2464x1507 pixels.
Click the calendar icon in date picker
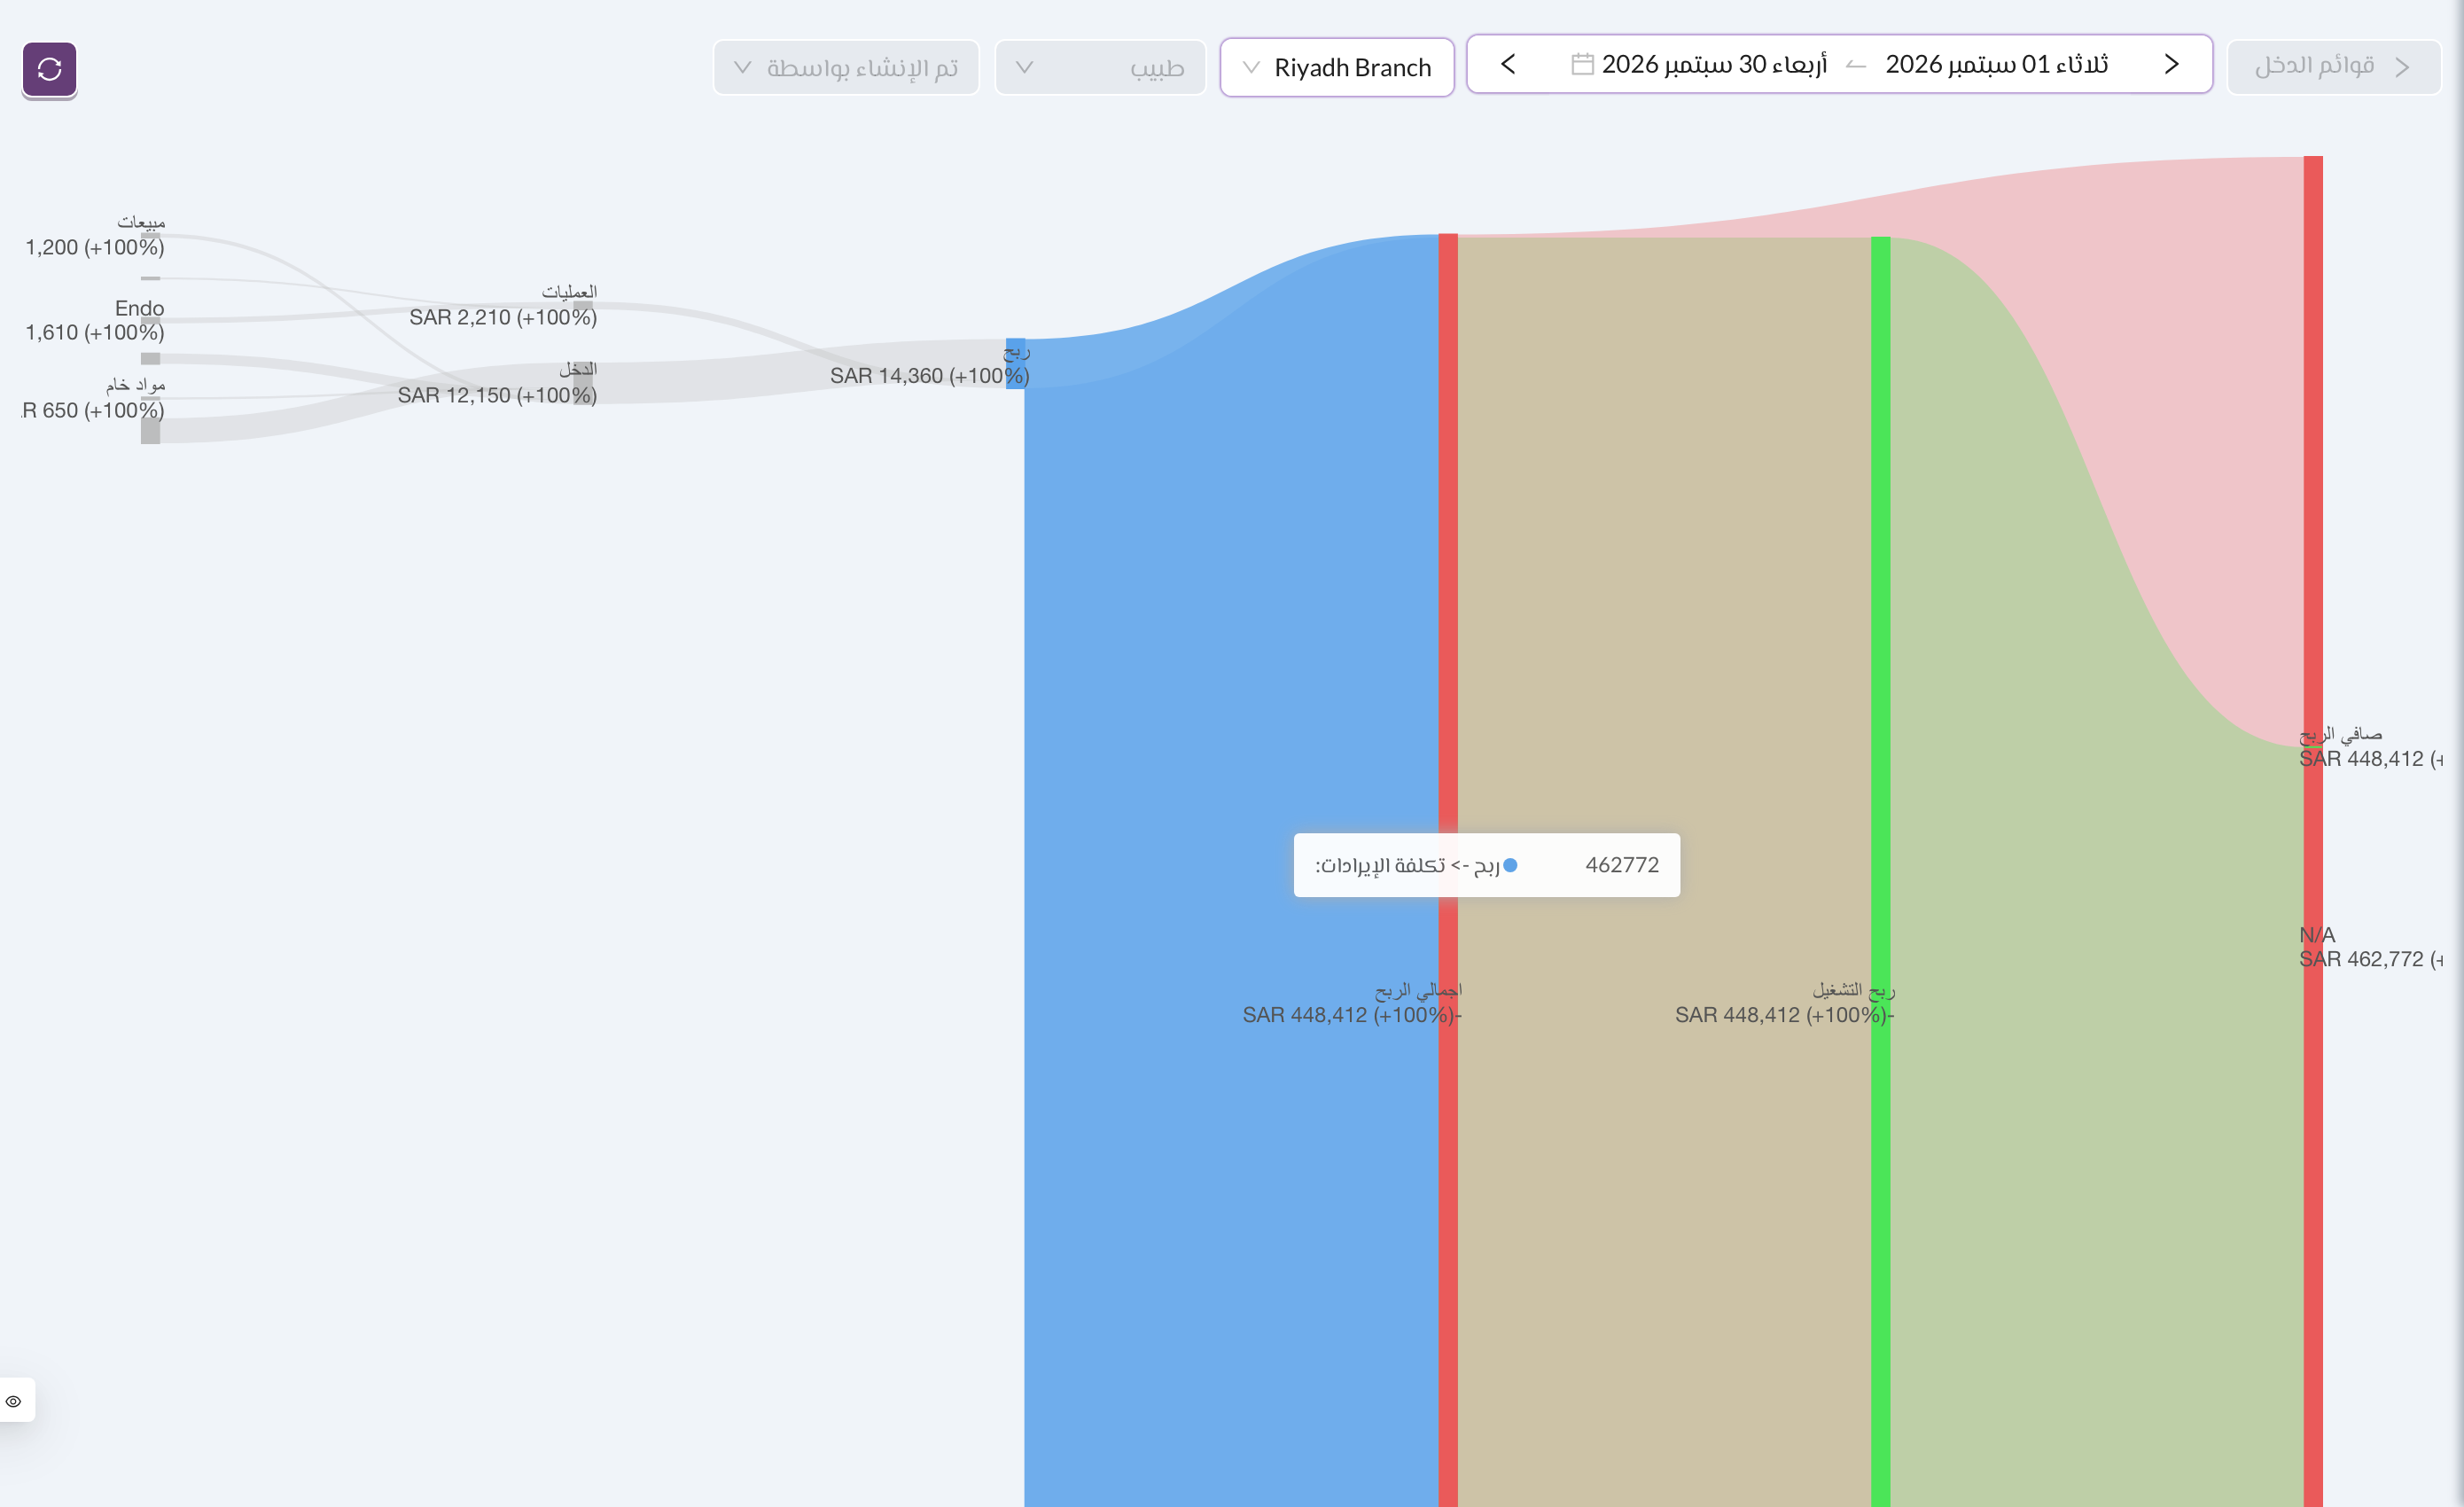[1582, 64]
